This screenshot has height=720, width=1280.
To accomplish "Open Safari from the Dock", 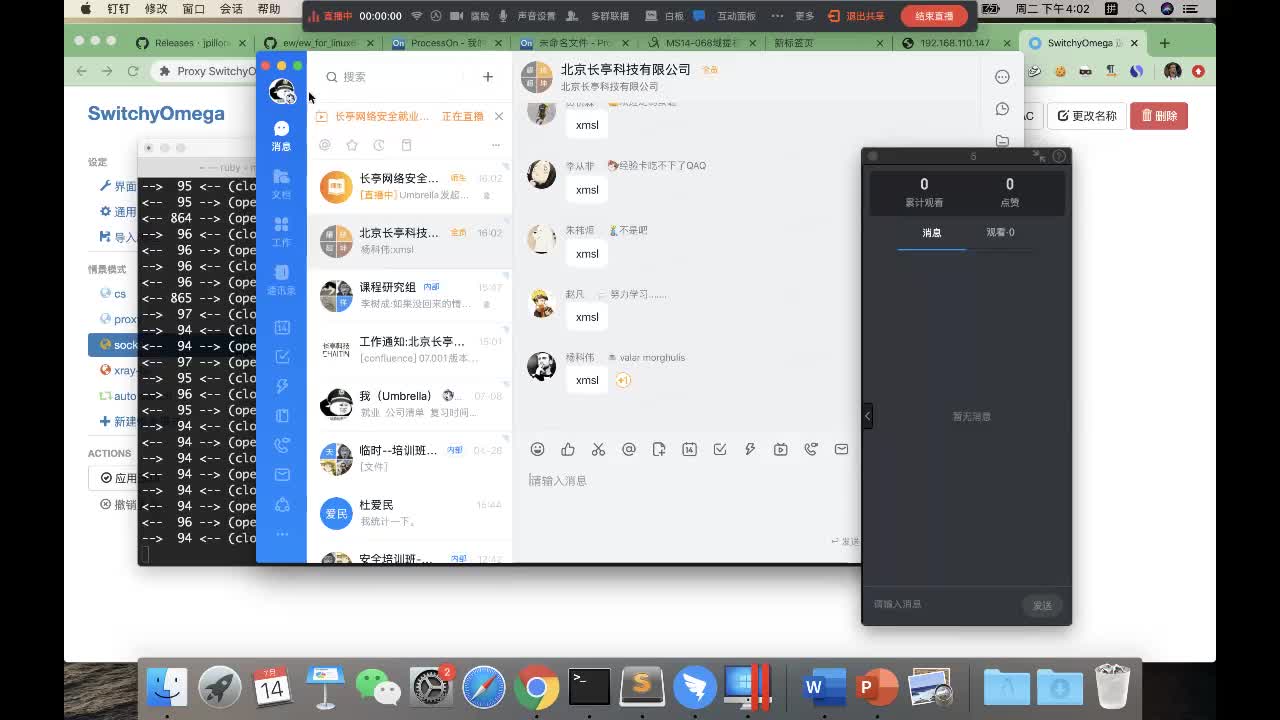I will coord(483,687).
